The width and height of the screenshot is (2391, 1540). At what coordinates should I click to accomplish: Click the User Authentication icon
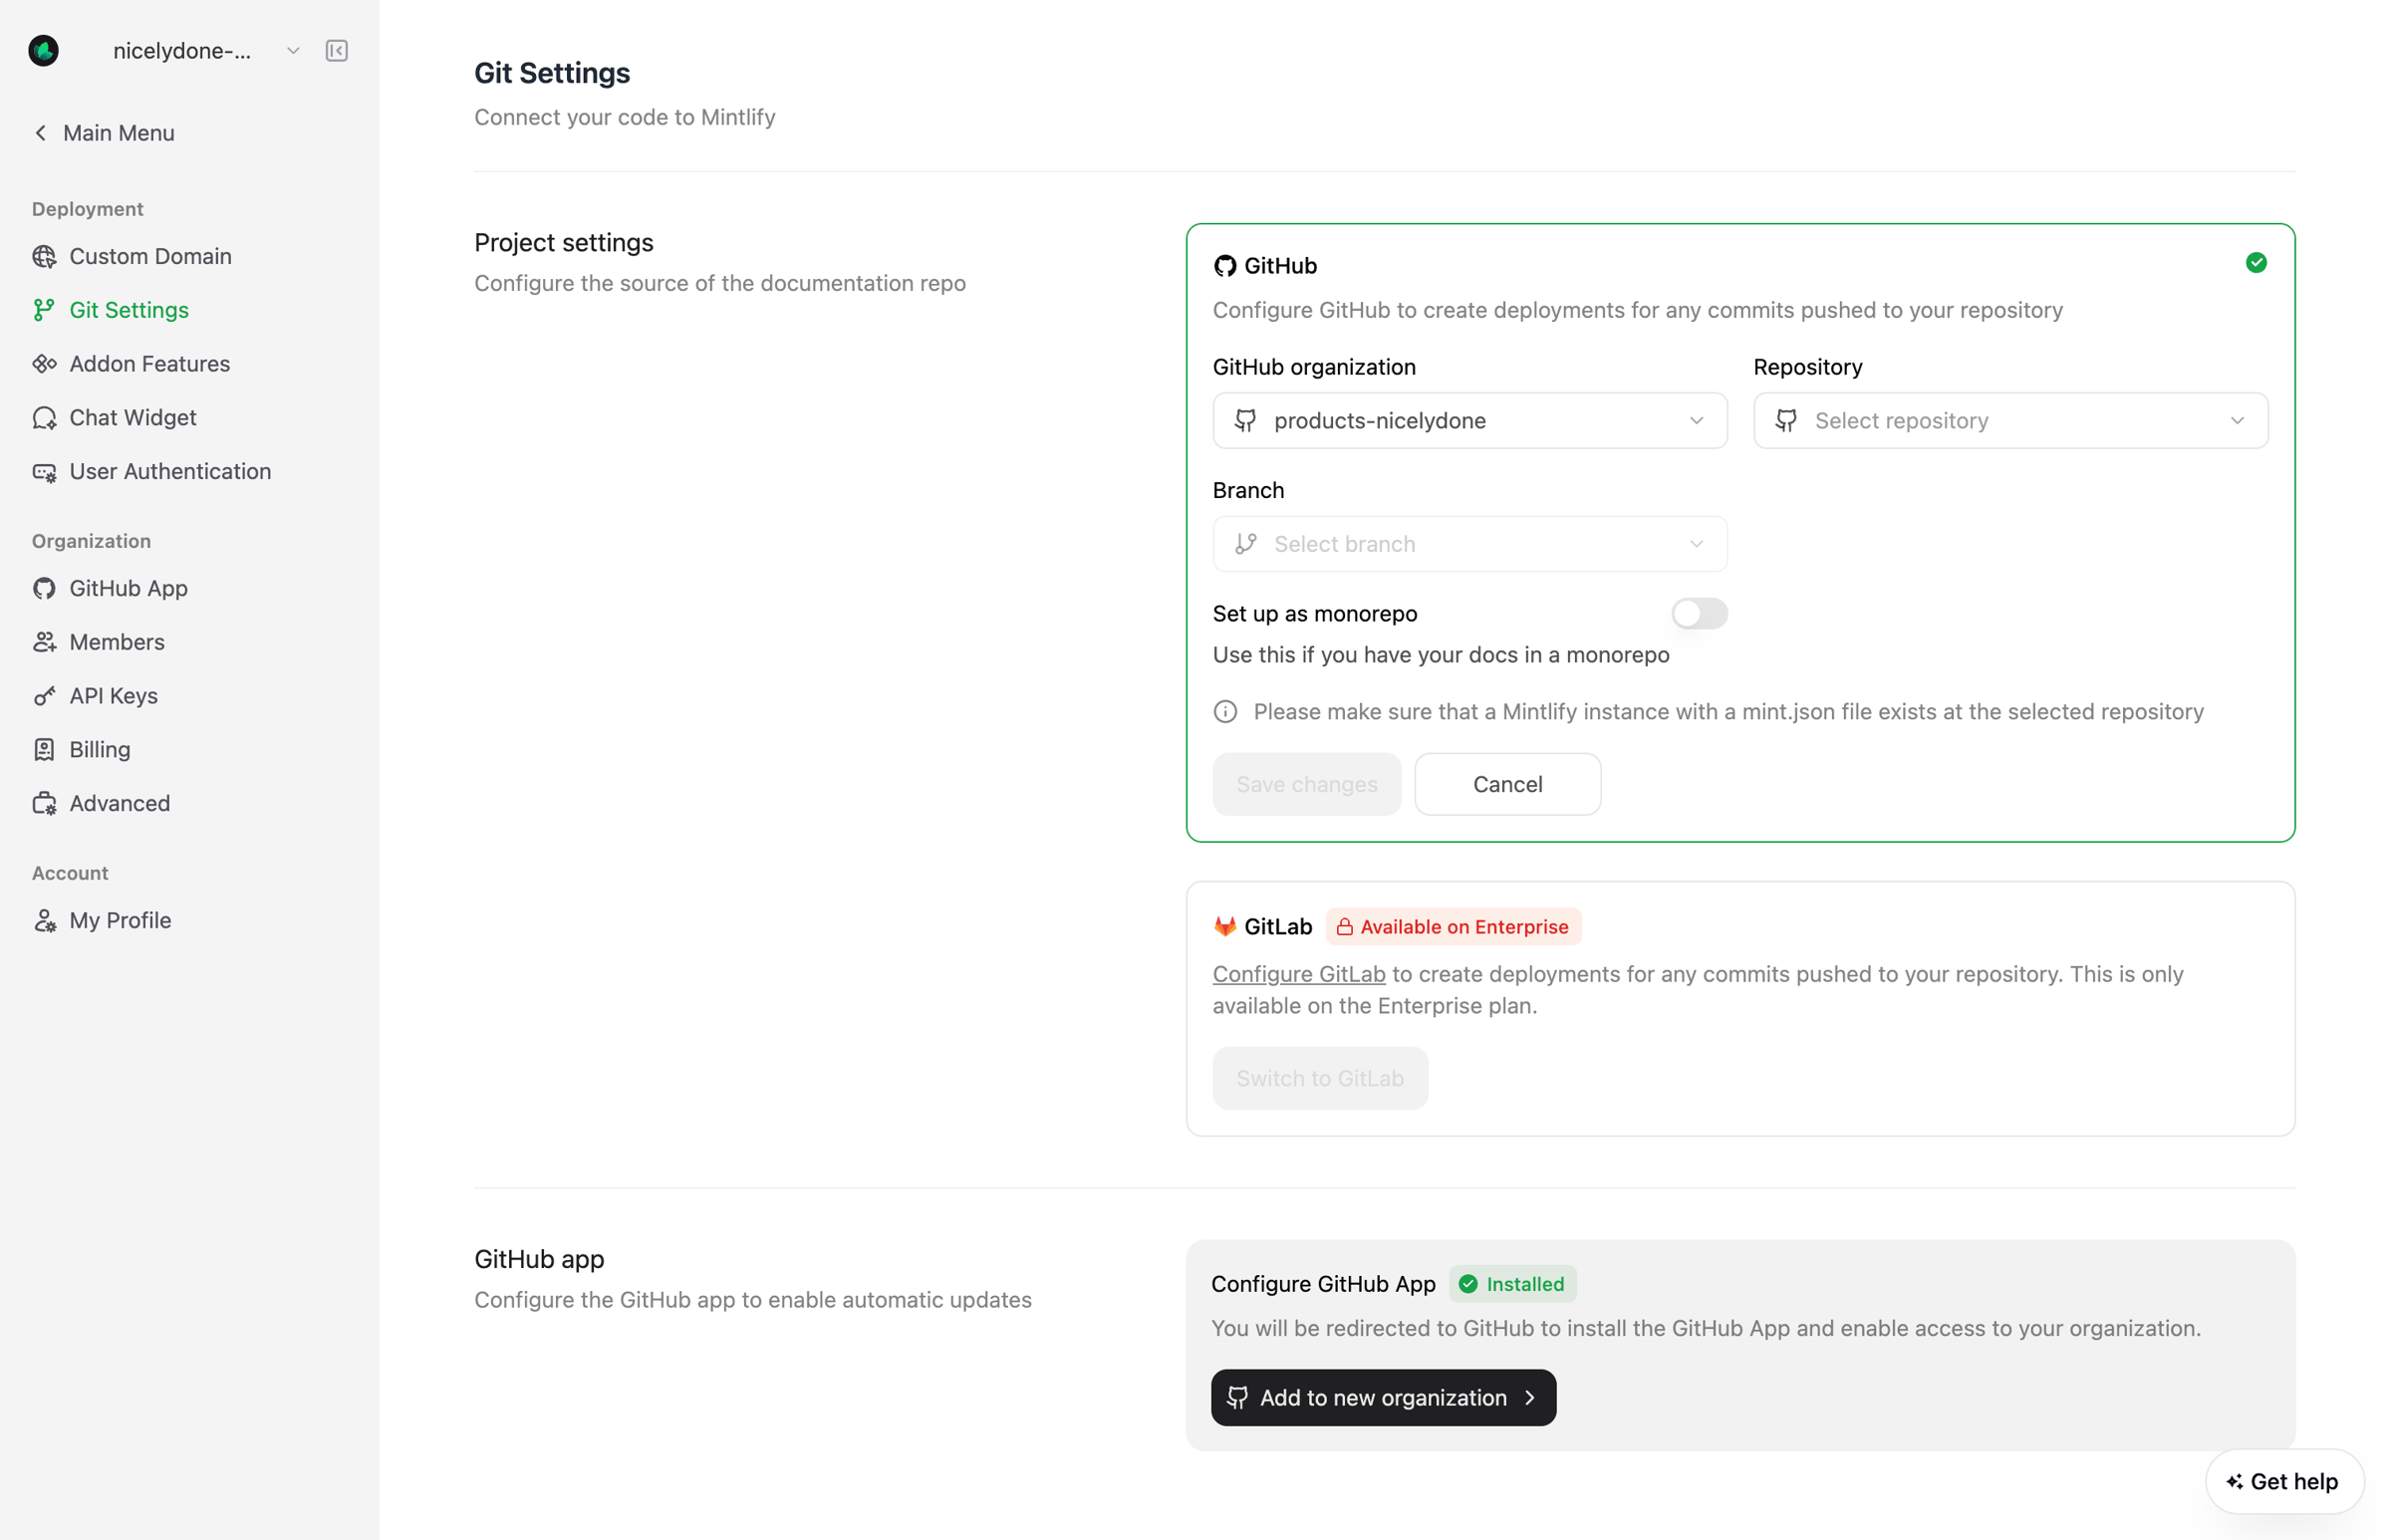point(44,472)
